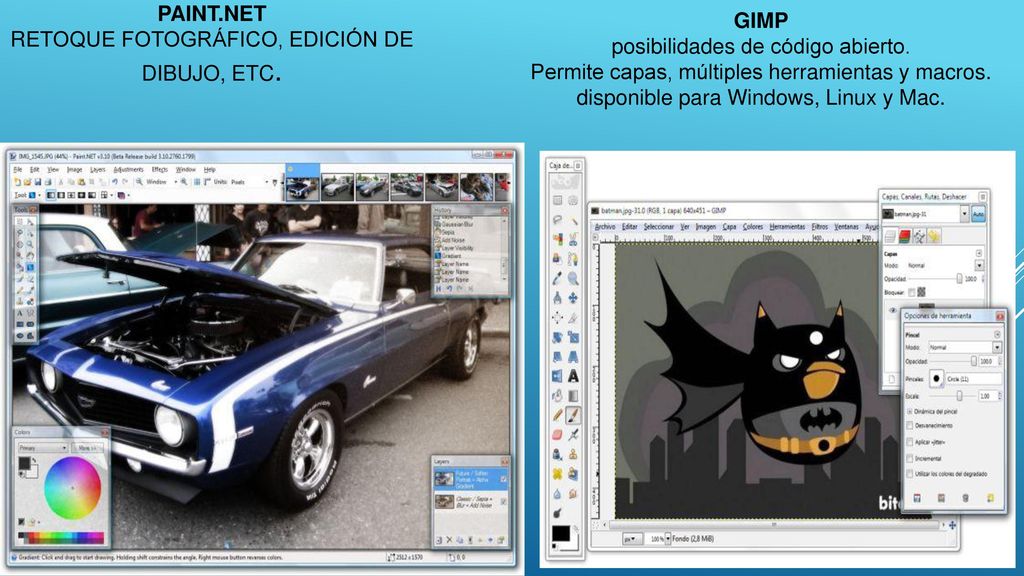Open Paint.NET Layers menu

[97, 170]
